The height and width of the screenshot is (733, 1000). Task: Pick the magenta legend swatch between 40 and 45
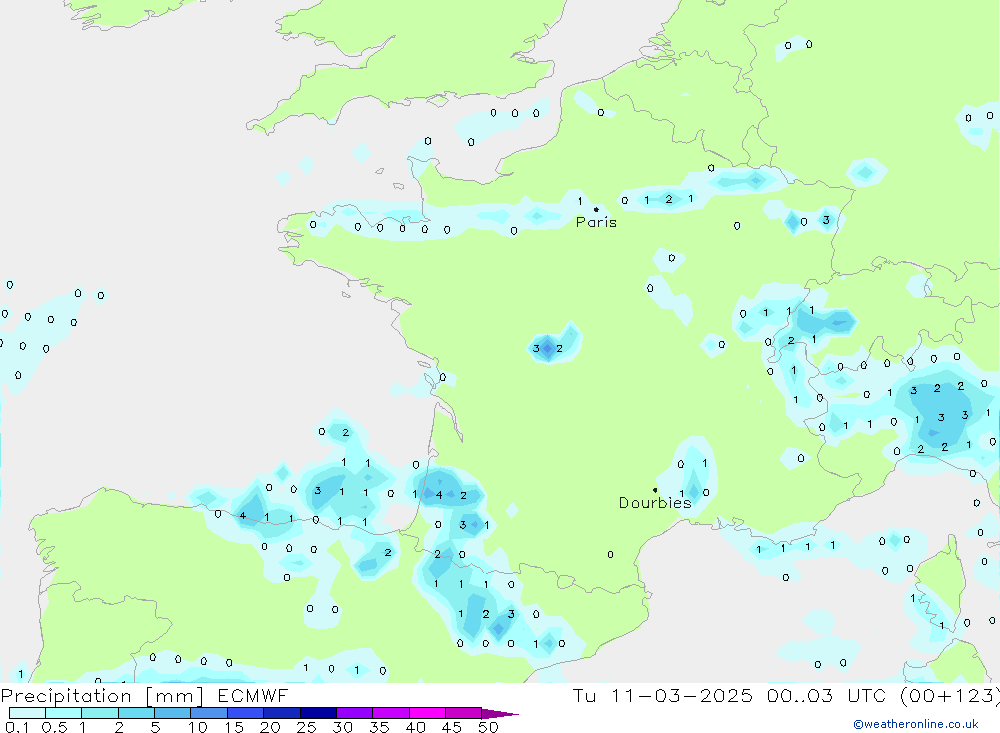click(427, 713)
